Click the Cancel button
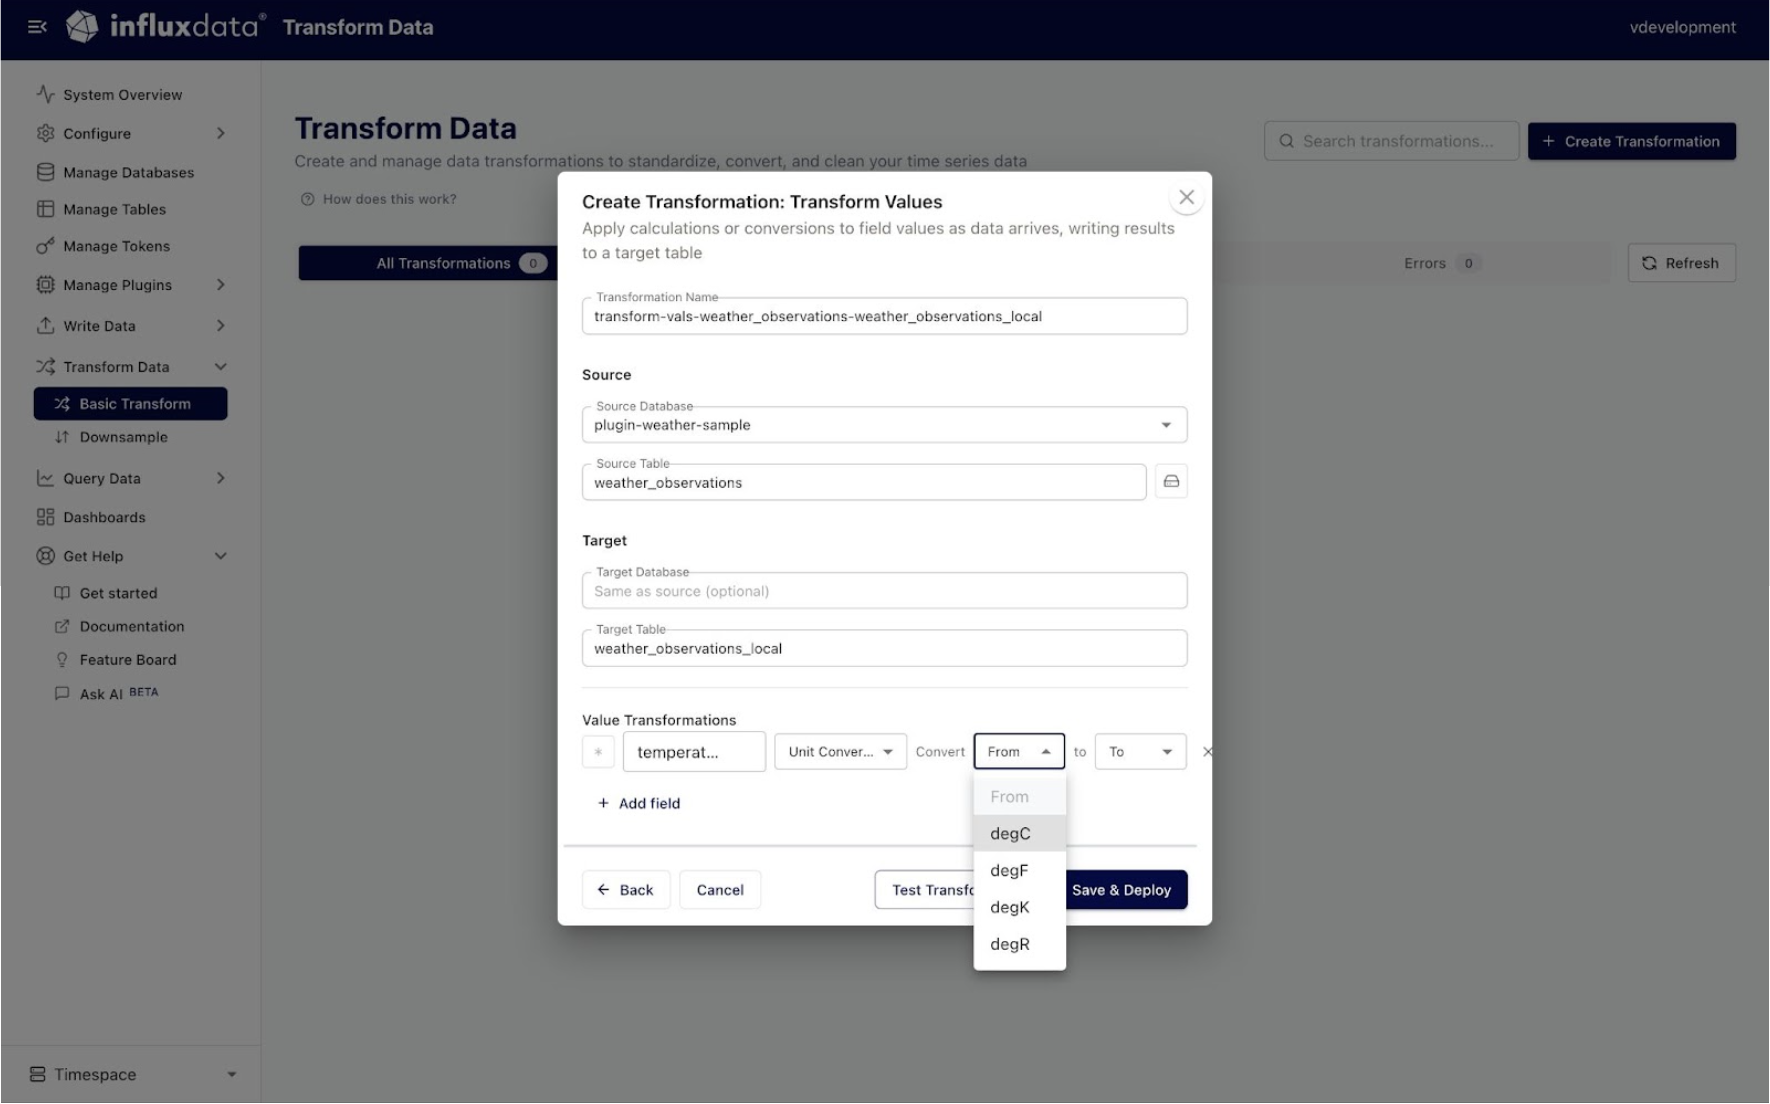The width and height of the screenshot is (1770, 1104). (720, 890)
